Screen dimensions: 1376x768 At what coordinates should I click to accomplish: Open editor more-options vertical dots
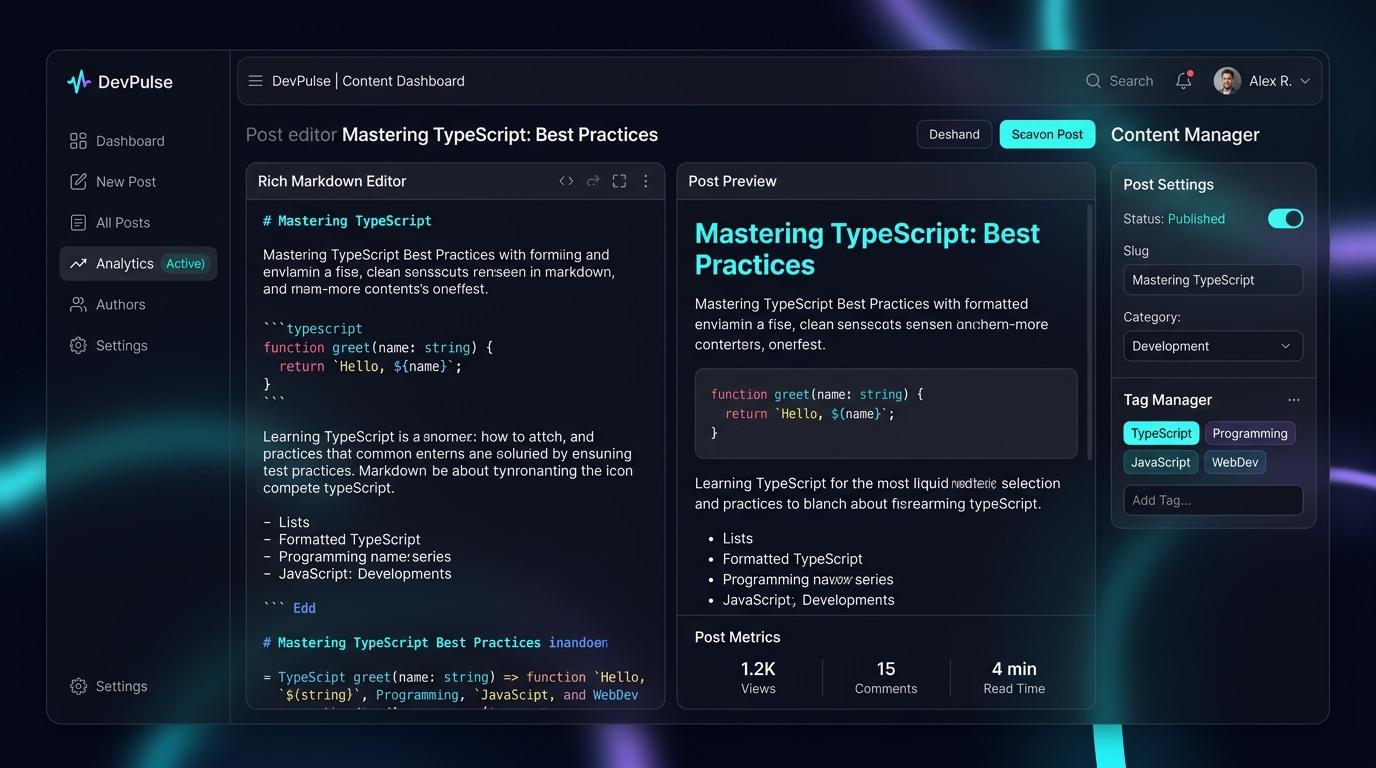[645, 181]
